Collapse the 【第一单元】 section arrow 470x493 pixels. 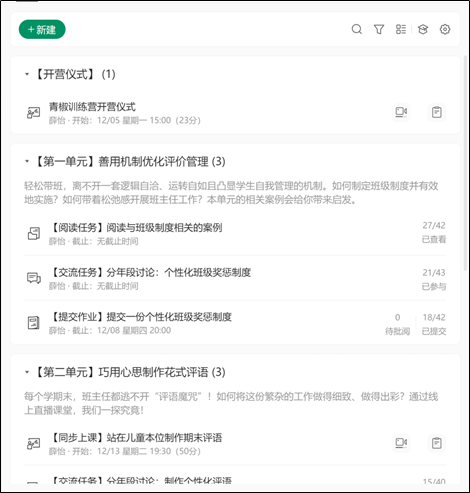(27, 161)
